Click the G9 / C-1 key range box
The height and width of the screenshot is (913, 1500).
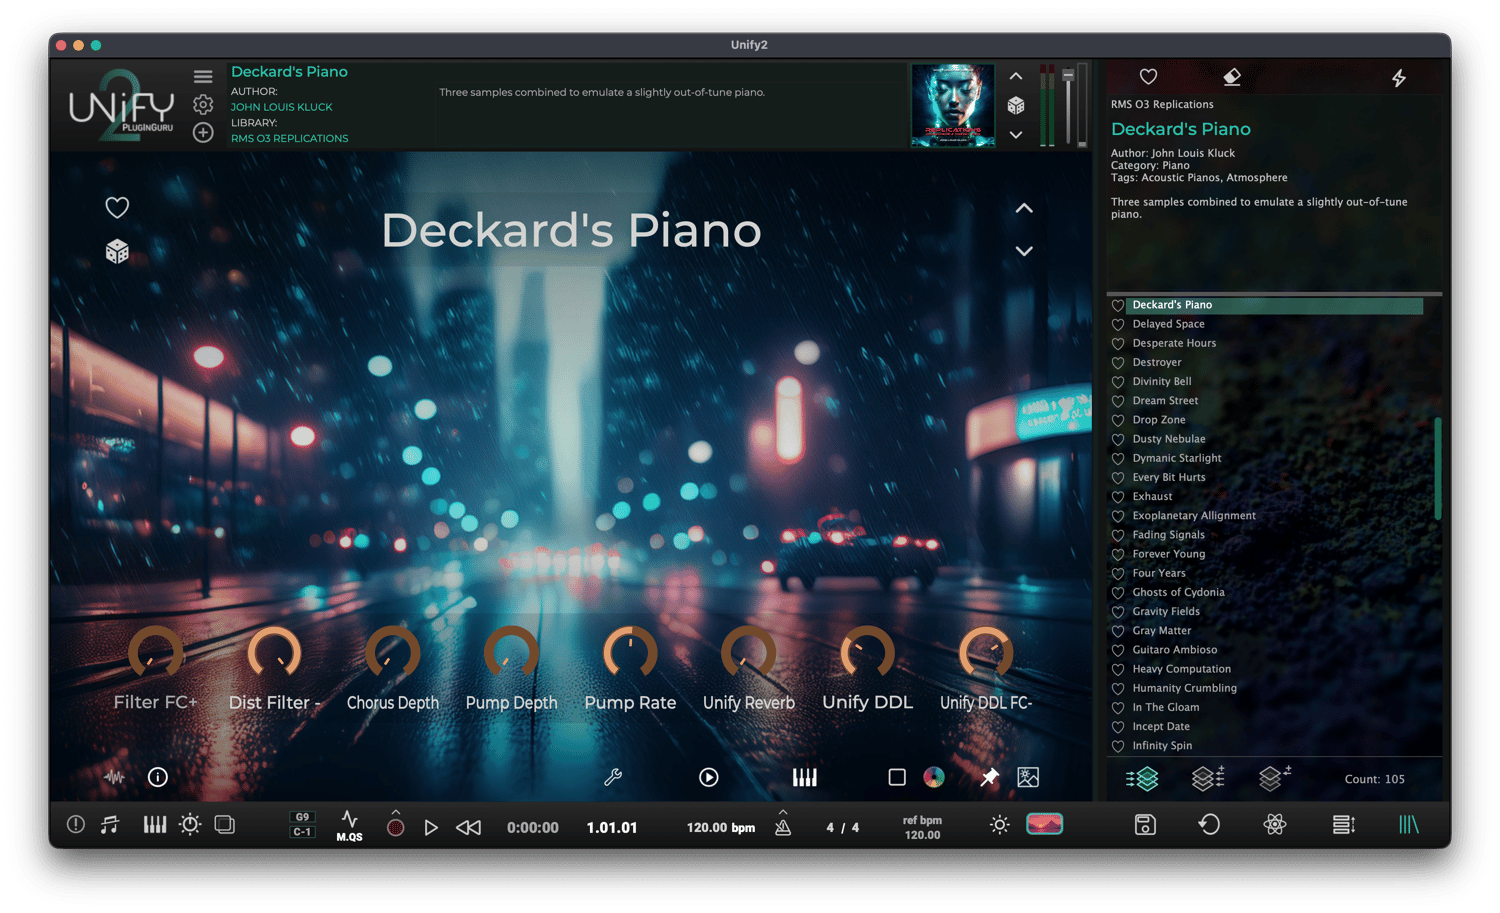pyautogui.click(x=302, y=825)
